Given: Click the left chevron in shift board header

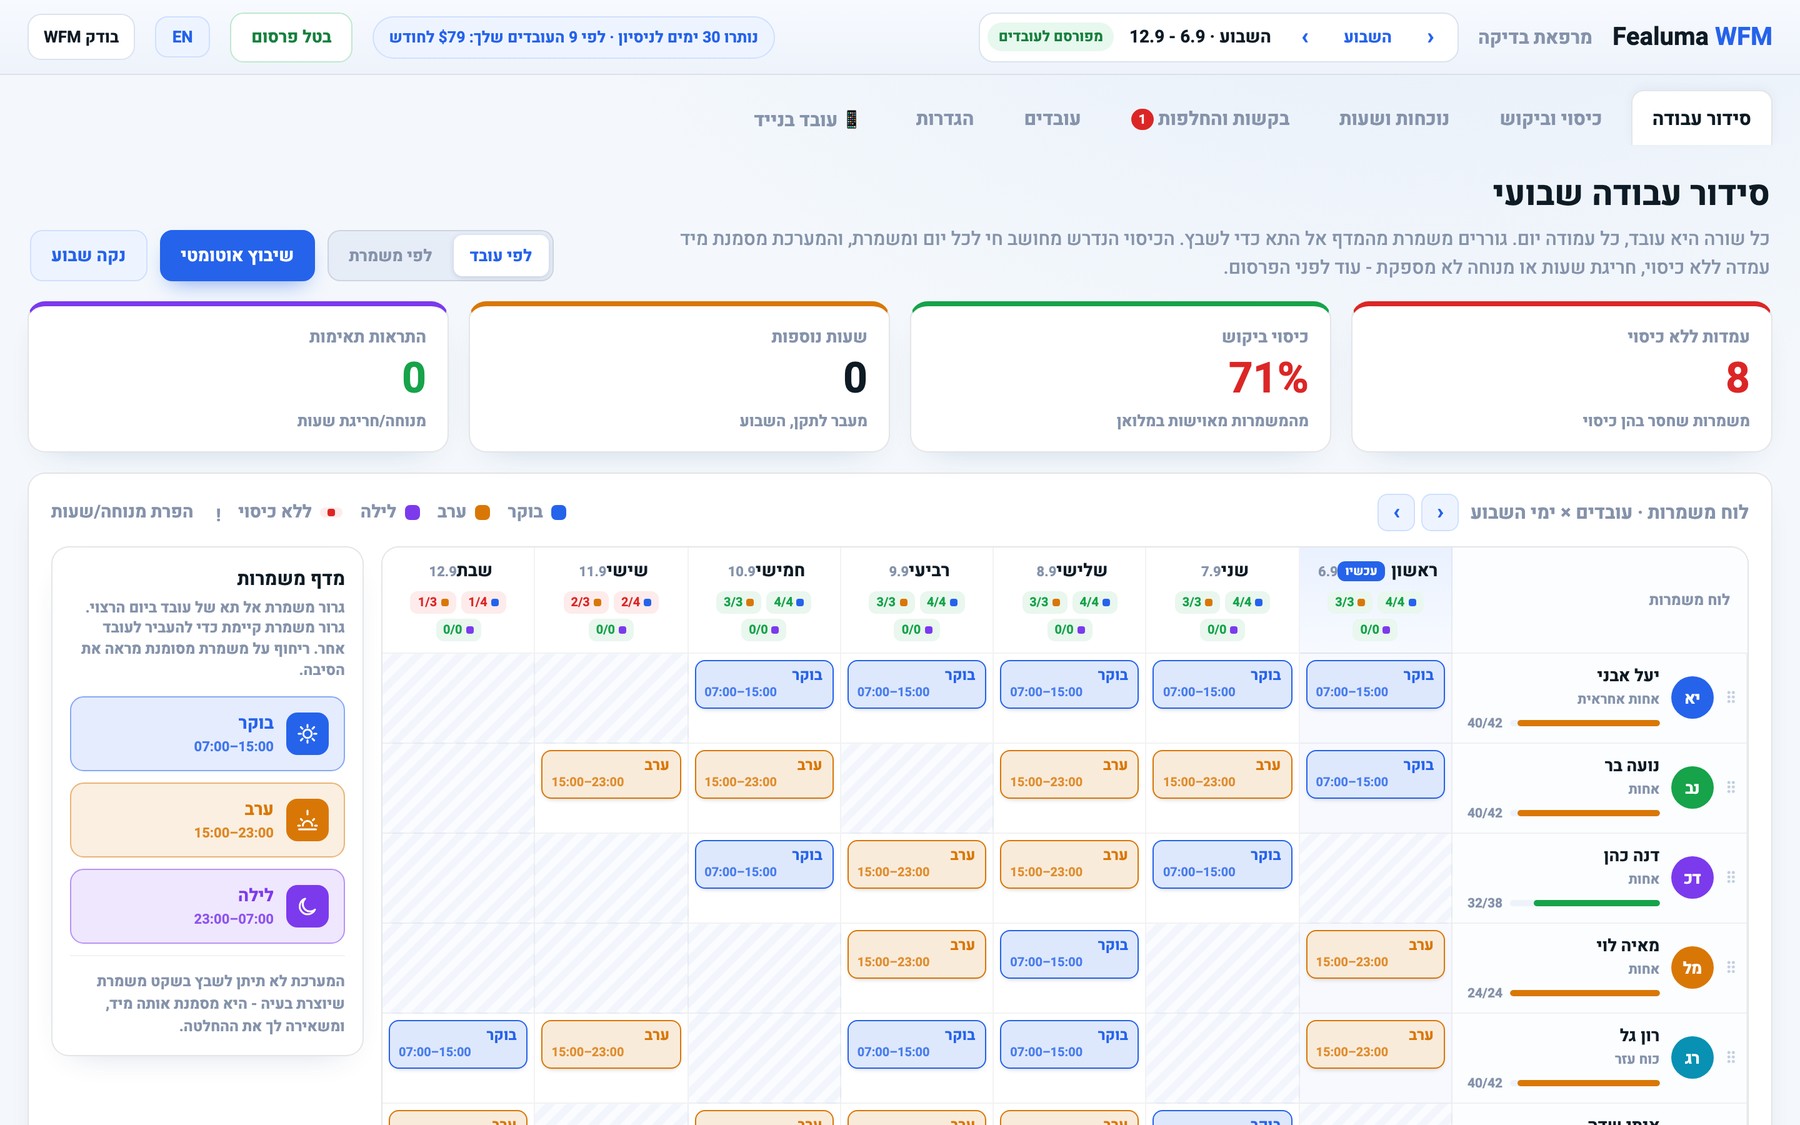Looking at the screenshot, I should pyautogui.click(x=1396, y=512).
